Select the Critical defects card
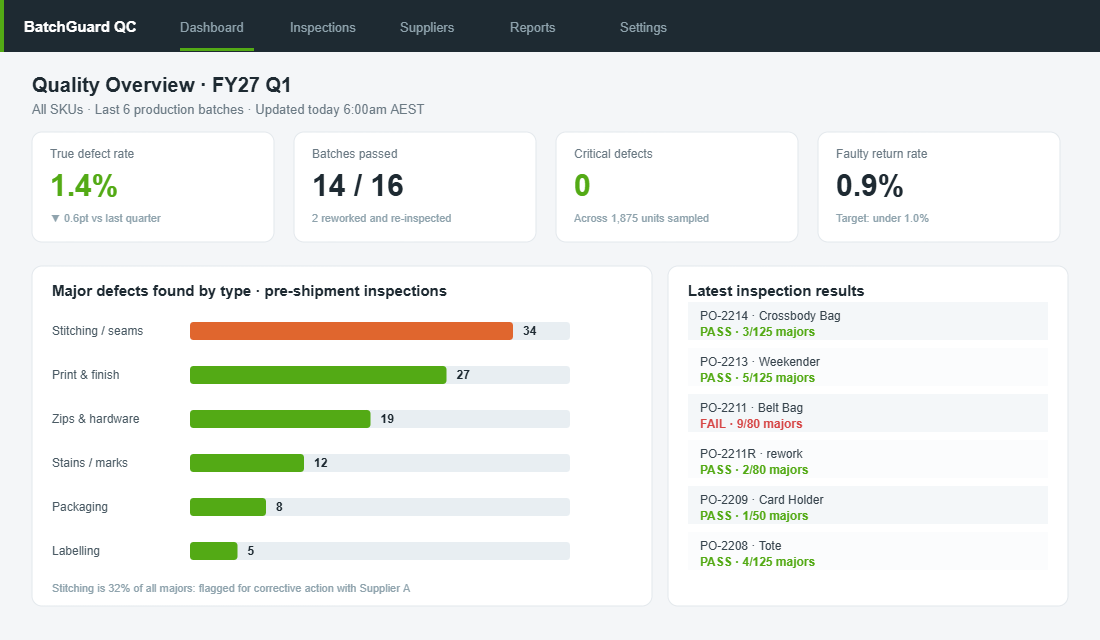Image resolution: width=1100 pixels, height=640 pixels. 677,187
